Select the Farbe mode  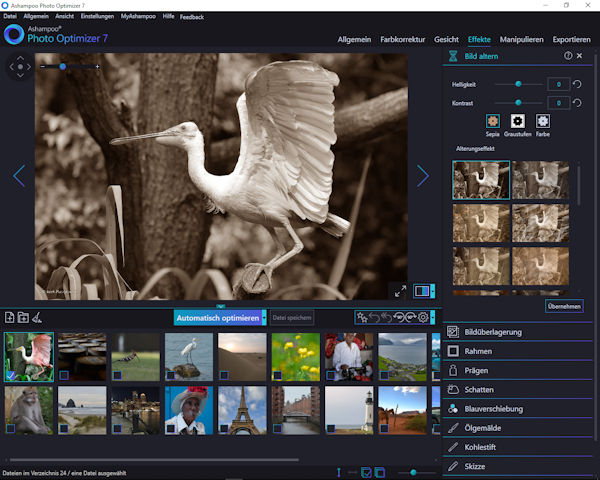(x=543, y=122)
